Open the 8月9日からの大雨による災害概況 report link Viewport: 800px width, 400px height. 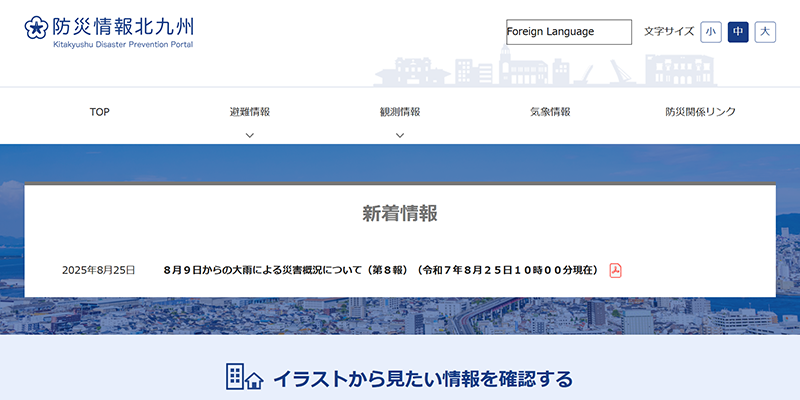click(381, 270)
